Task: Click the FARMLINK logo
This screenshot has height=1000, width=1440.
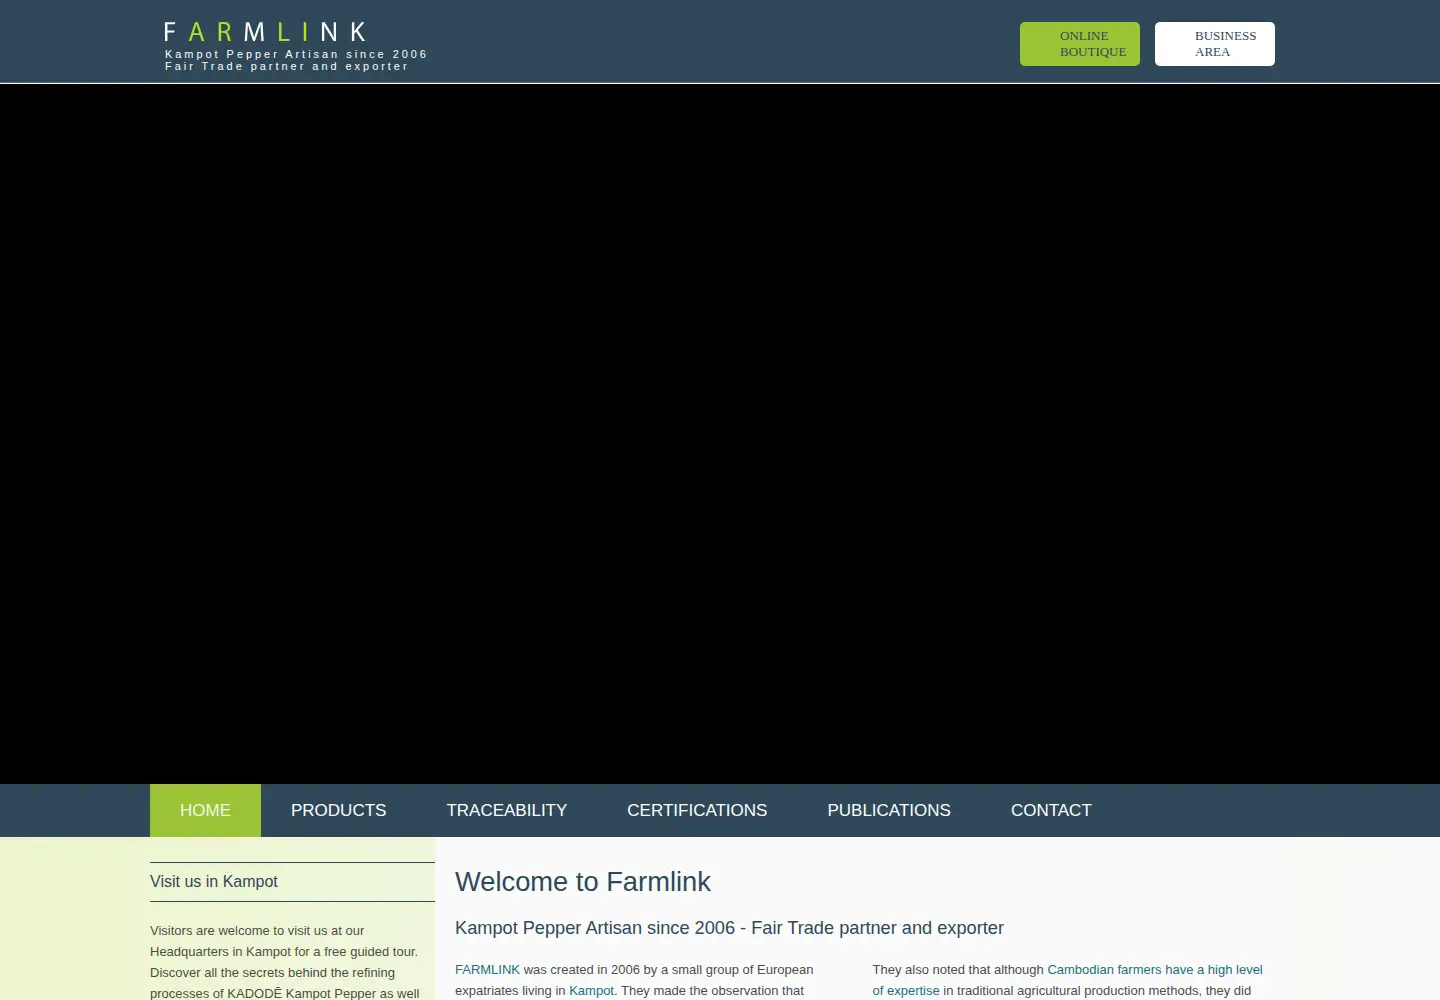Action: tap(265, 32)
